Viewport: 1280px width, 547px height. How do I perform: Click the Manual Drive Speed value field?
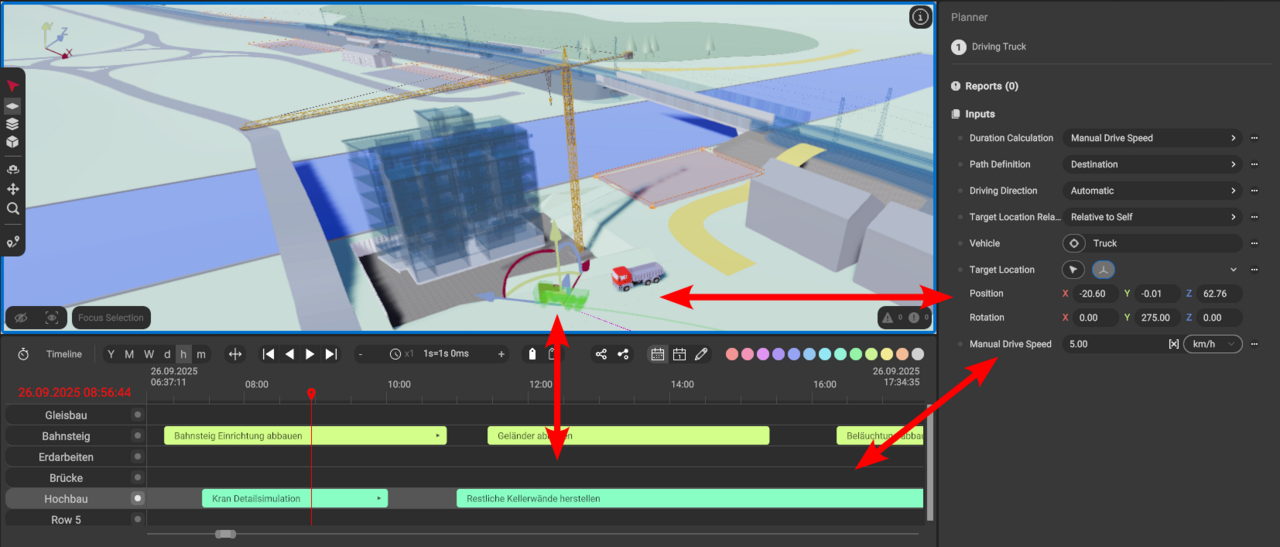pyautogui.click(x=1112, y=344)
